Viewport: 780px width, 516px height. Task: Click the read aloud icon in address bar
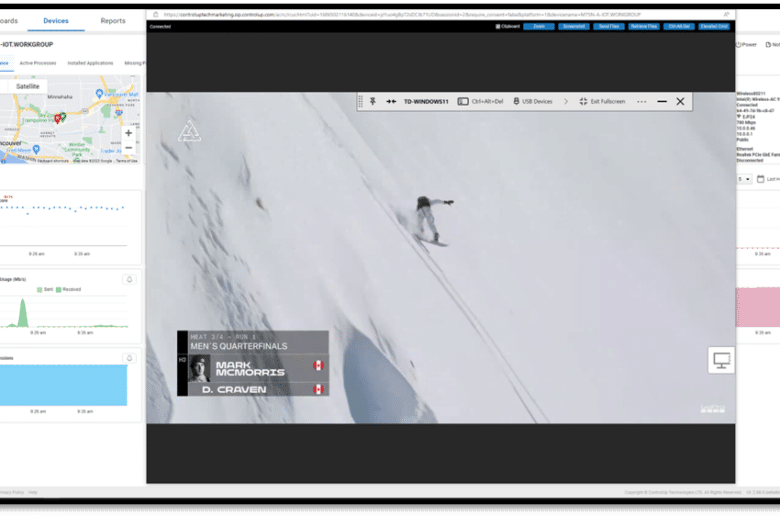pos(726,14)
